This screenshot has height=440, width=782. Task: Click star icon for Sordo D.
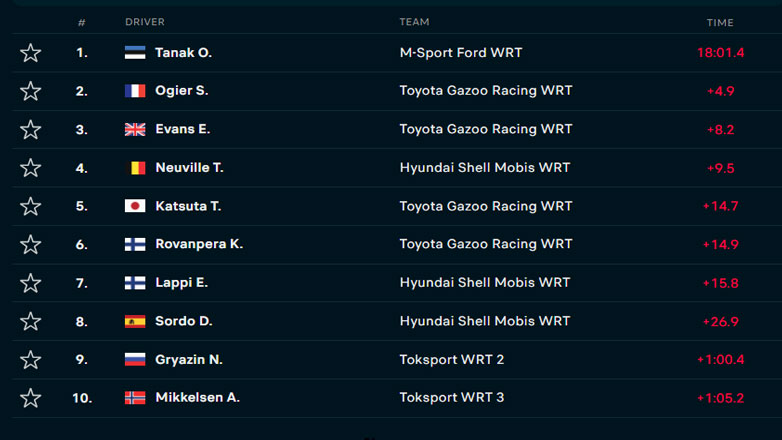click(31, 321)
